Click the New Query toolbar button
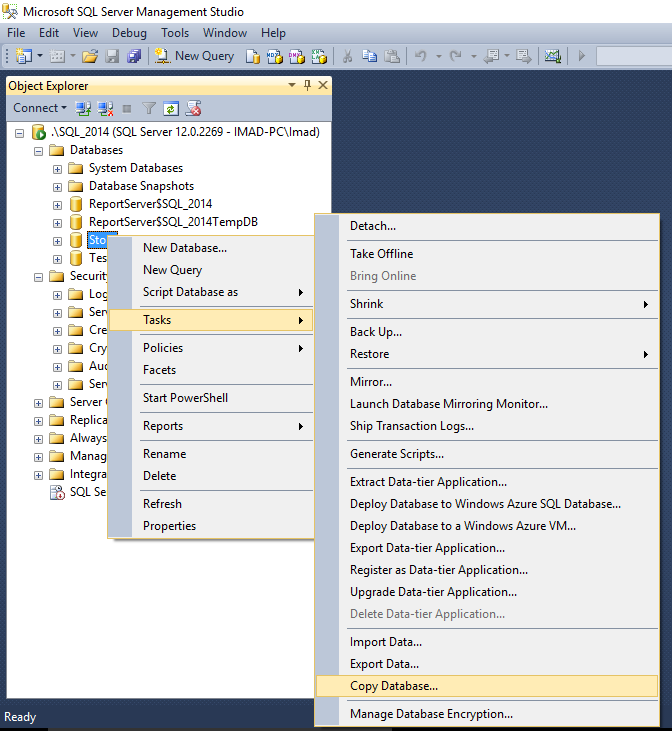The height and width of the screenshot is (731, 672). click(x=194, y=56)
